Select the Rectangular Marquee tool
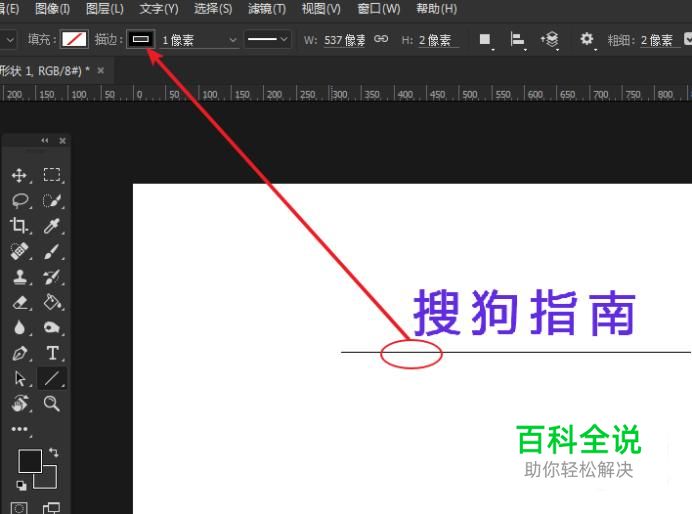692x514 pixels. coord(52,175)
